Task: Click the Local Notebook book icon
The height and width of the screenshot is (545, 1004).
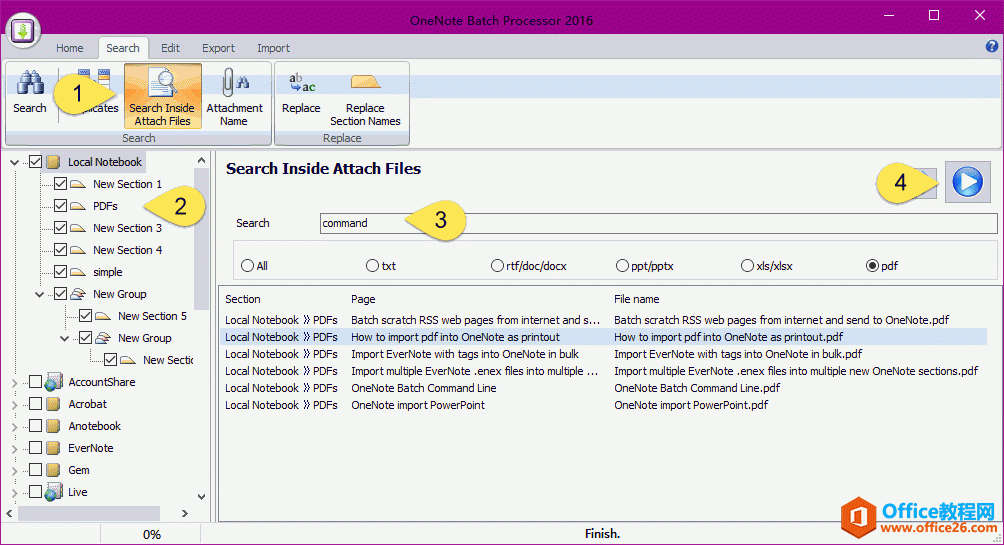Action: click(x=53, y=162)
